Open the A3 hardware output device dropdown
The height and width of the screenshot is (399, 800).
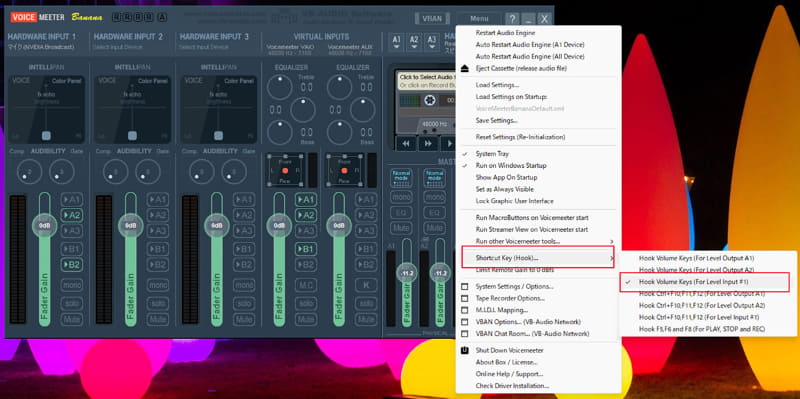pos(432,41)
